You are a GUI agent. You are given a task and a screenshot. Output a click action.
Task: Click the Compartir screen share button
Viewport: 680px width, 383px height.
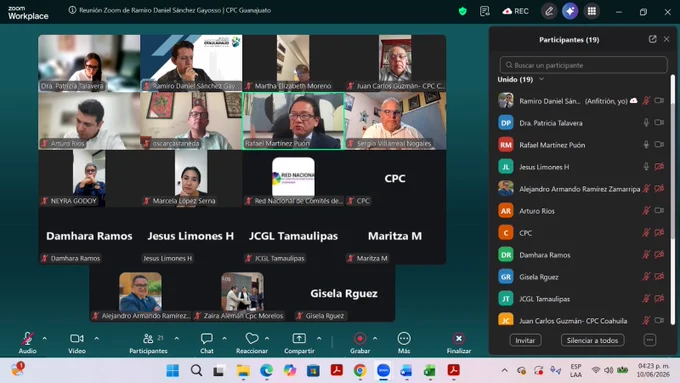pos(299,343)
